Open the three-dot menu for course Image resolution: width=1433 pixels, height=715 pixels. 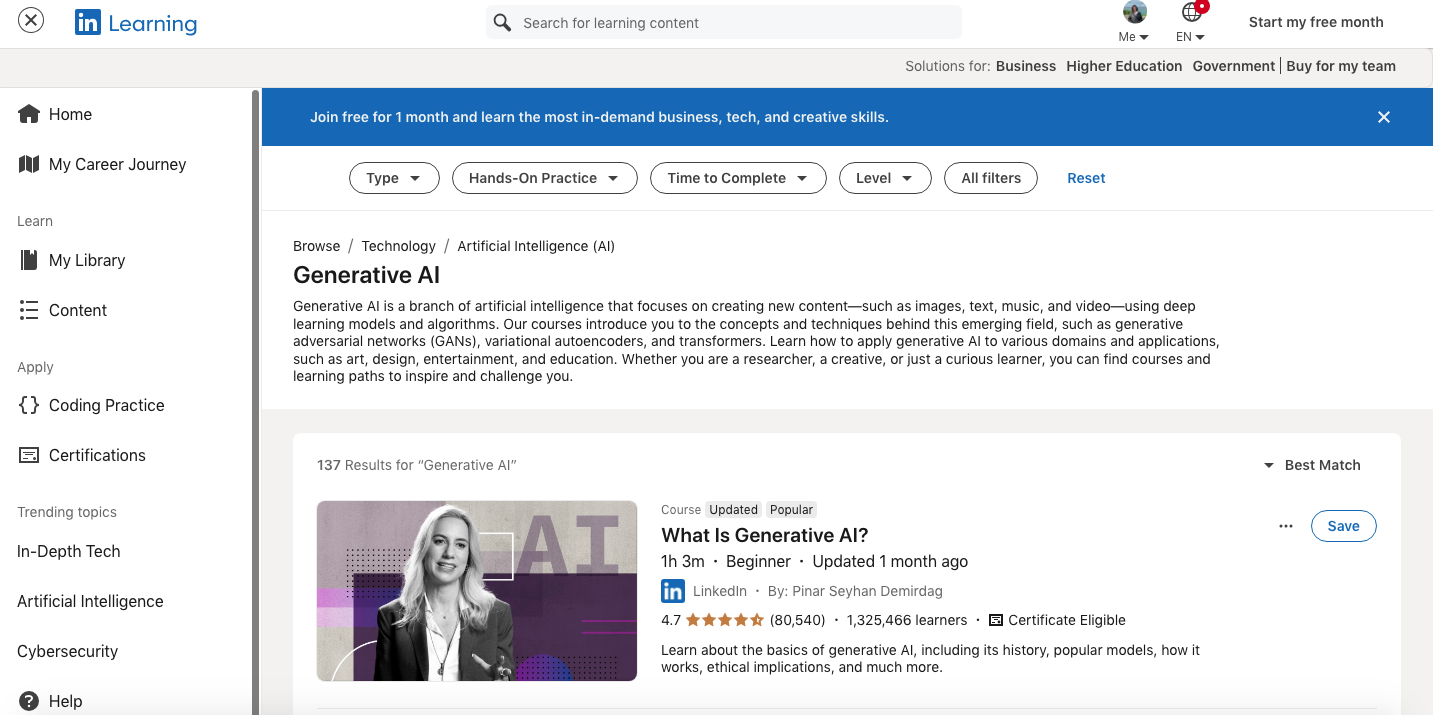pos(1286,526)
